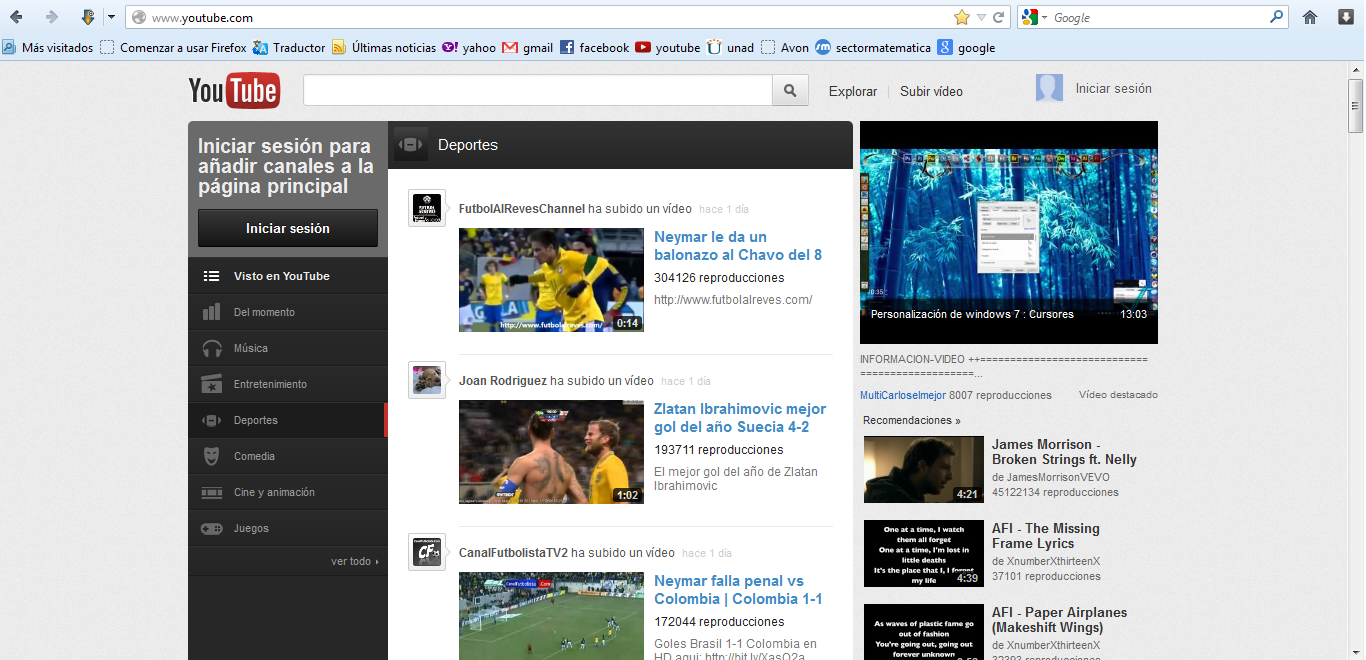
Task: Open the Traductor bookmark
Action: point(290,47)
